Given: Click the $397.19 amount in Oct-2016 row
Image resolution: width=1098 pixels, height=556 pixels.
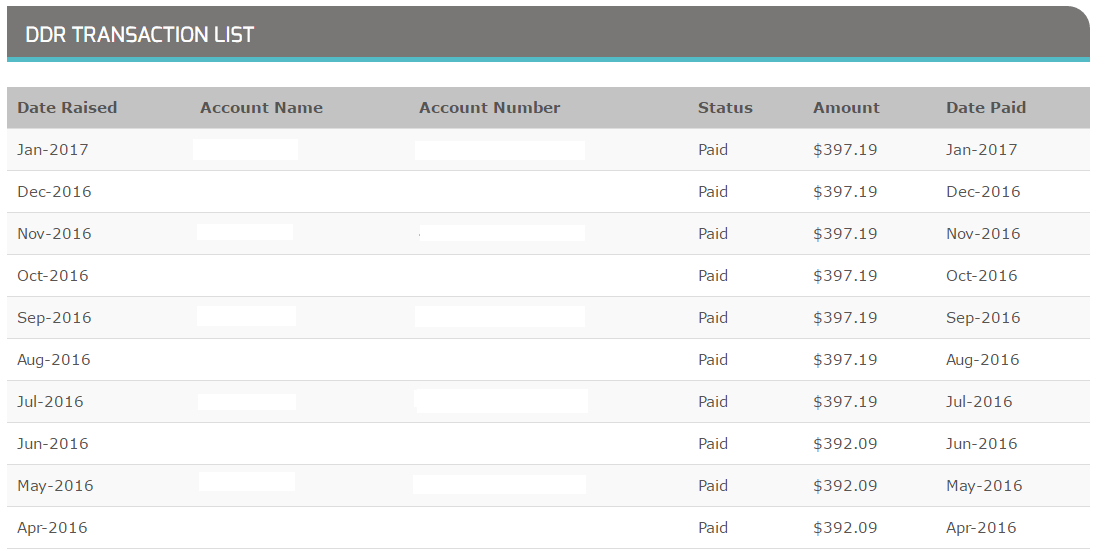Looking at the screenshot, I should tap(845, 276).
